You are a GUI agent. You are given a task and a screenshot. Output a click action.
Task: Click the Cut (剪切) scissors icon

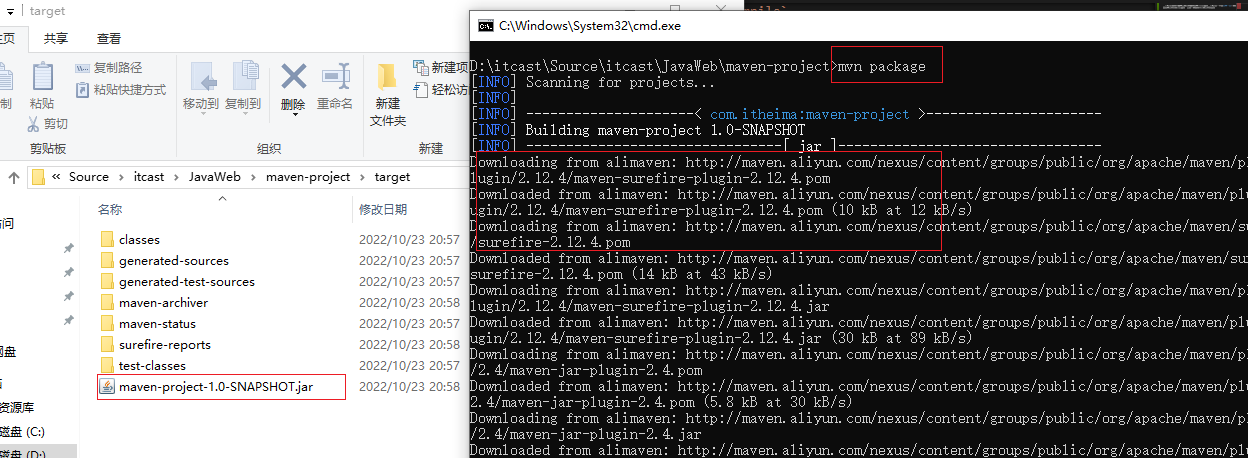click(34, 124)
